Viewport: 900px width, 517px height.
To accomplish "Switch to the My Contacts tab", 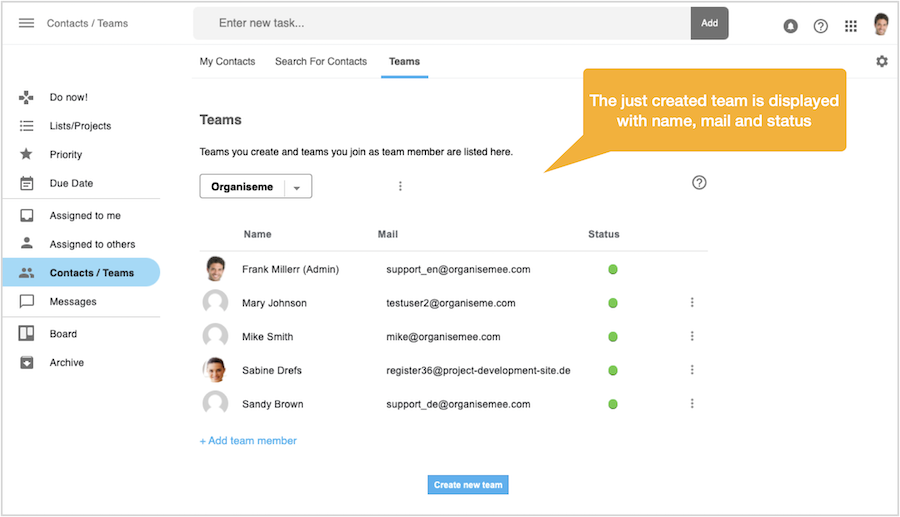I will click(x=227, y=61).
